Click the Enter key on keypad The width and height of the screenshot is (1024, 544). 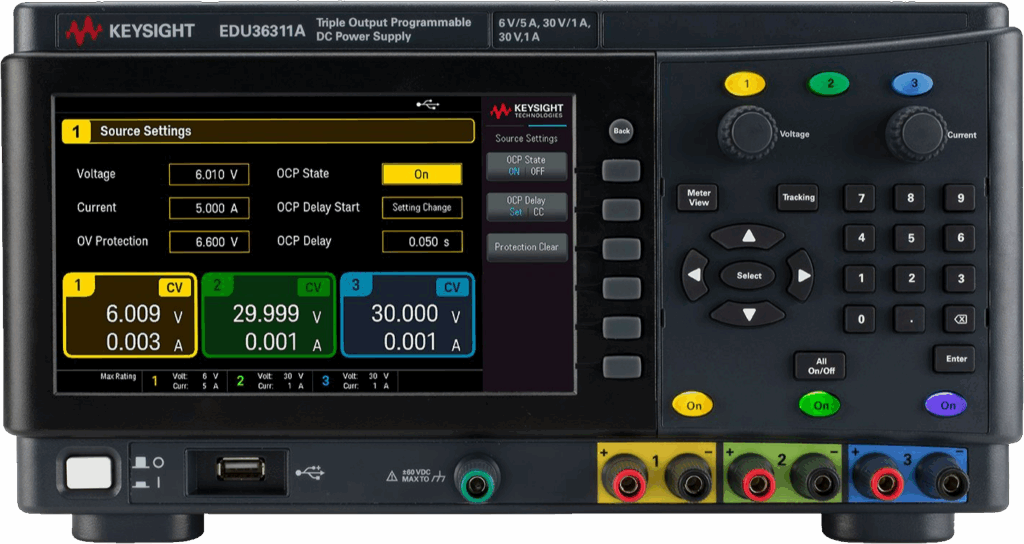point(955,359)
